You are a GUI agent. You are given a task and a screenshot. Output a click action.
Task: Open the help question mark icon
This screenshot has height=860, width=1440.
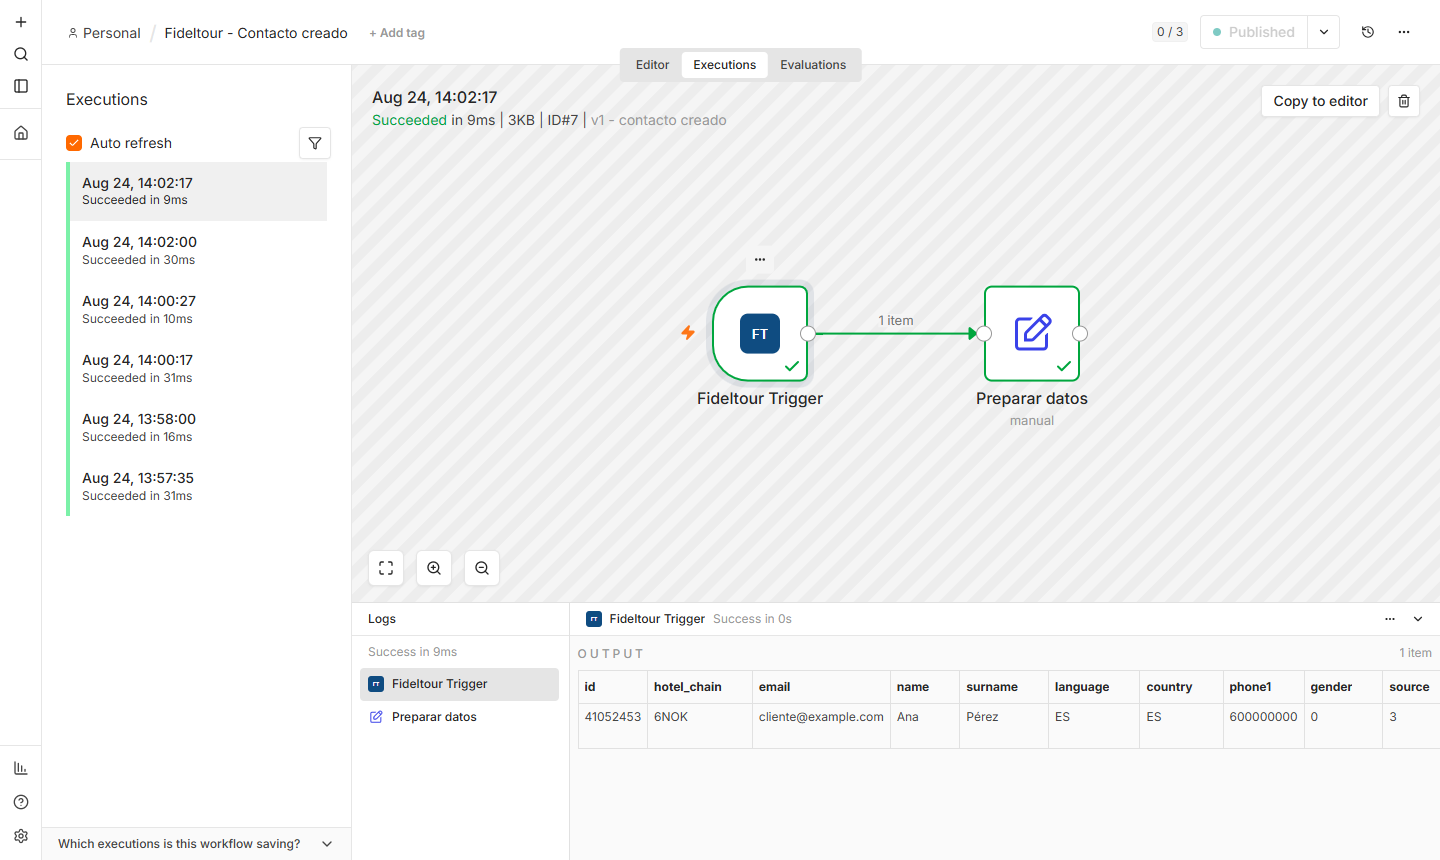point(21,802)
